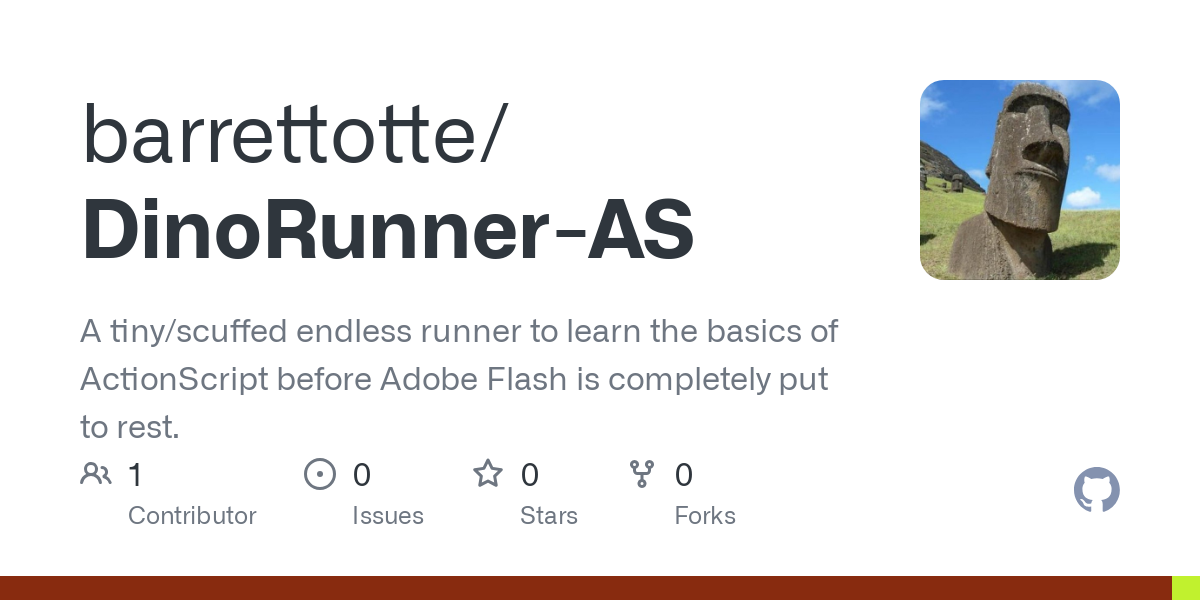
Task: Select the Contributor label
Action: tap(192, 516)
